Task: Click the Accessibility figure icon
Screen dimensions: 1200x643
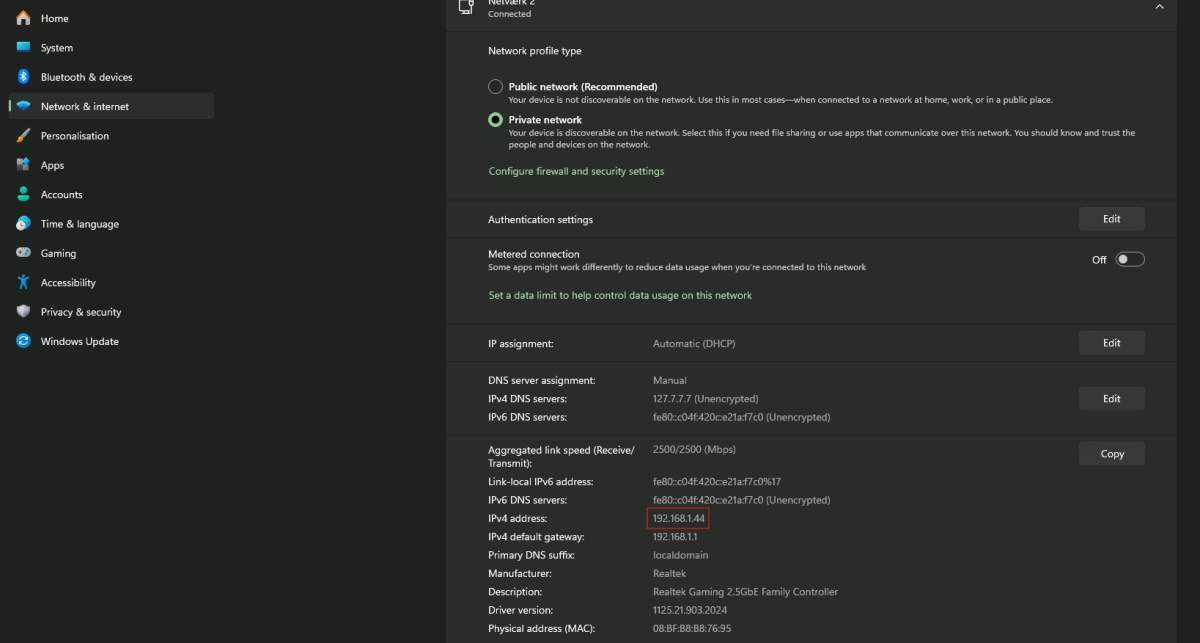Action: [x=23, y=283]
